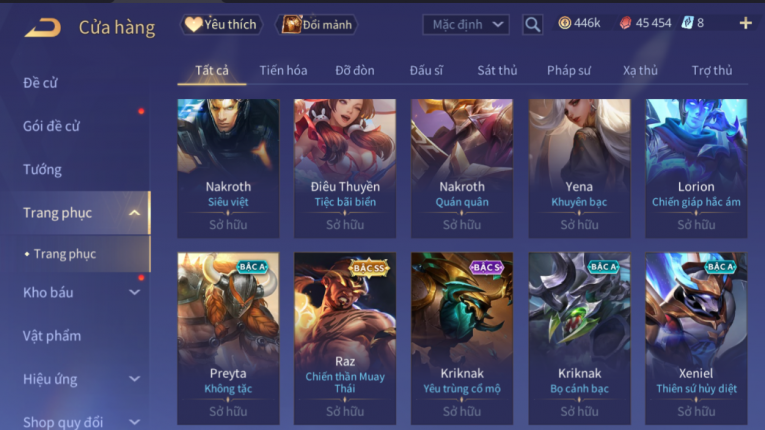
Task: Open Yêu thích favorites heart button
Action: [x=221, y=24]
